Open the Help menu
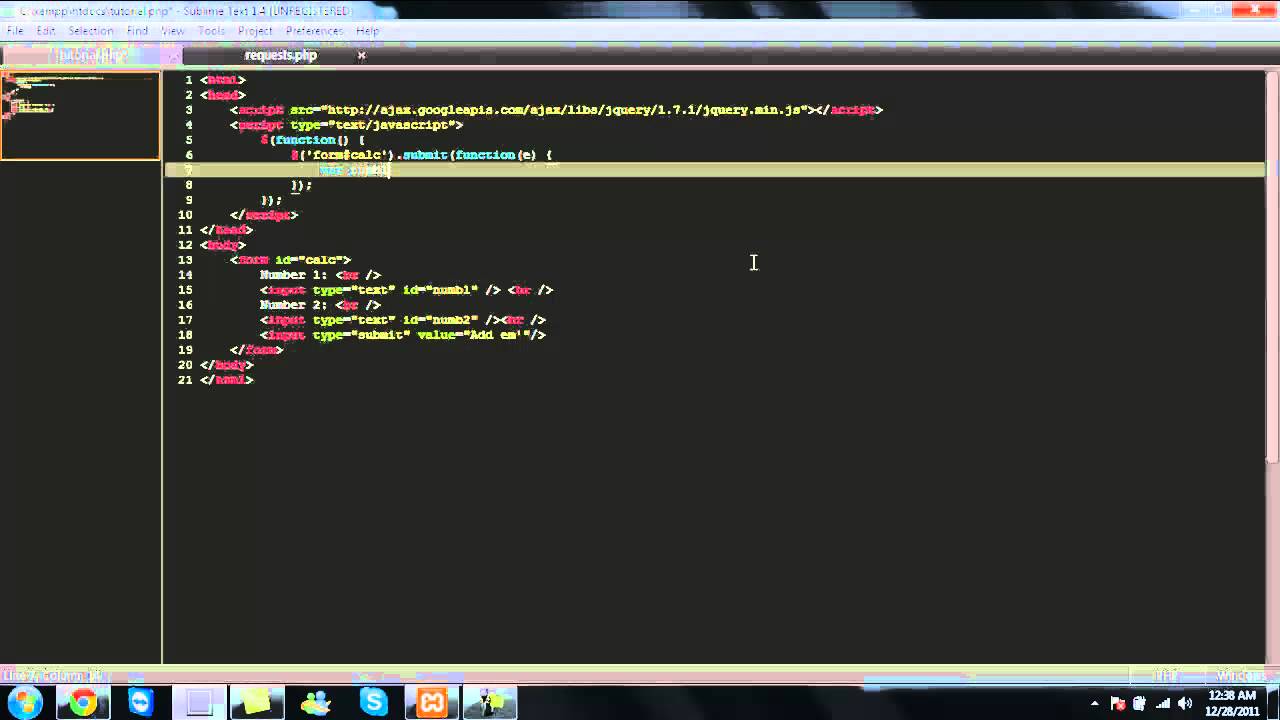The height and width of the screenshot is (720, 1280). point(367,31)
